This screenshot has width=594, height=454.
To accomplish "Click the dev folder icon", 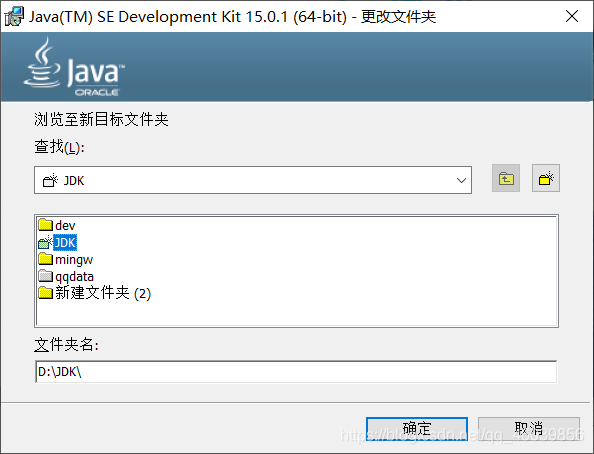I will click(45, 225).
